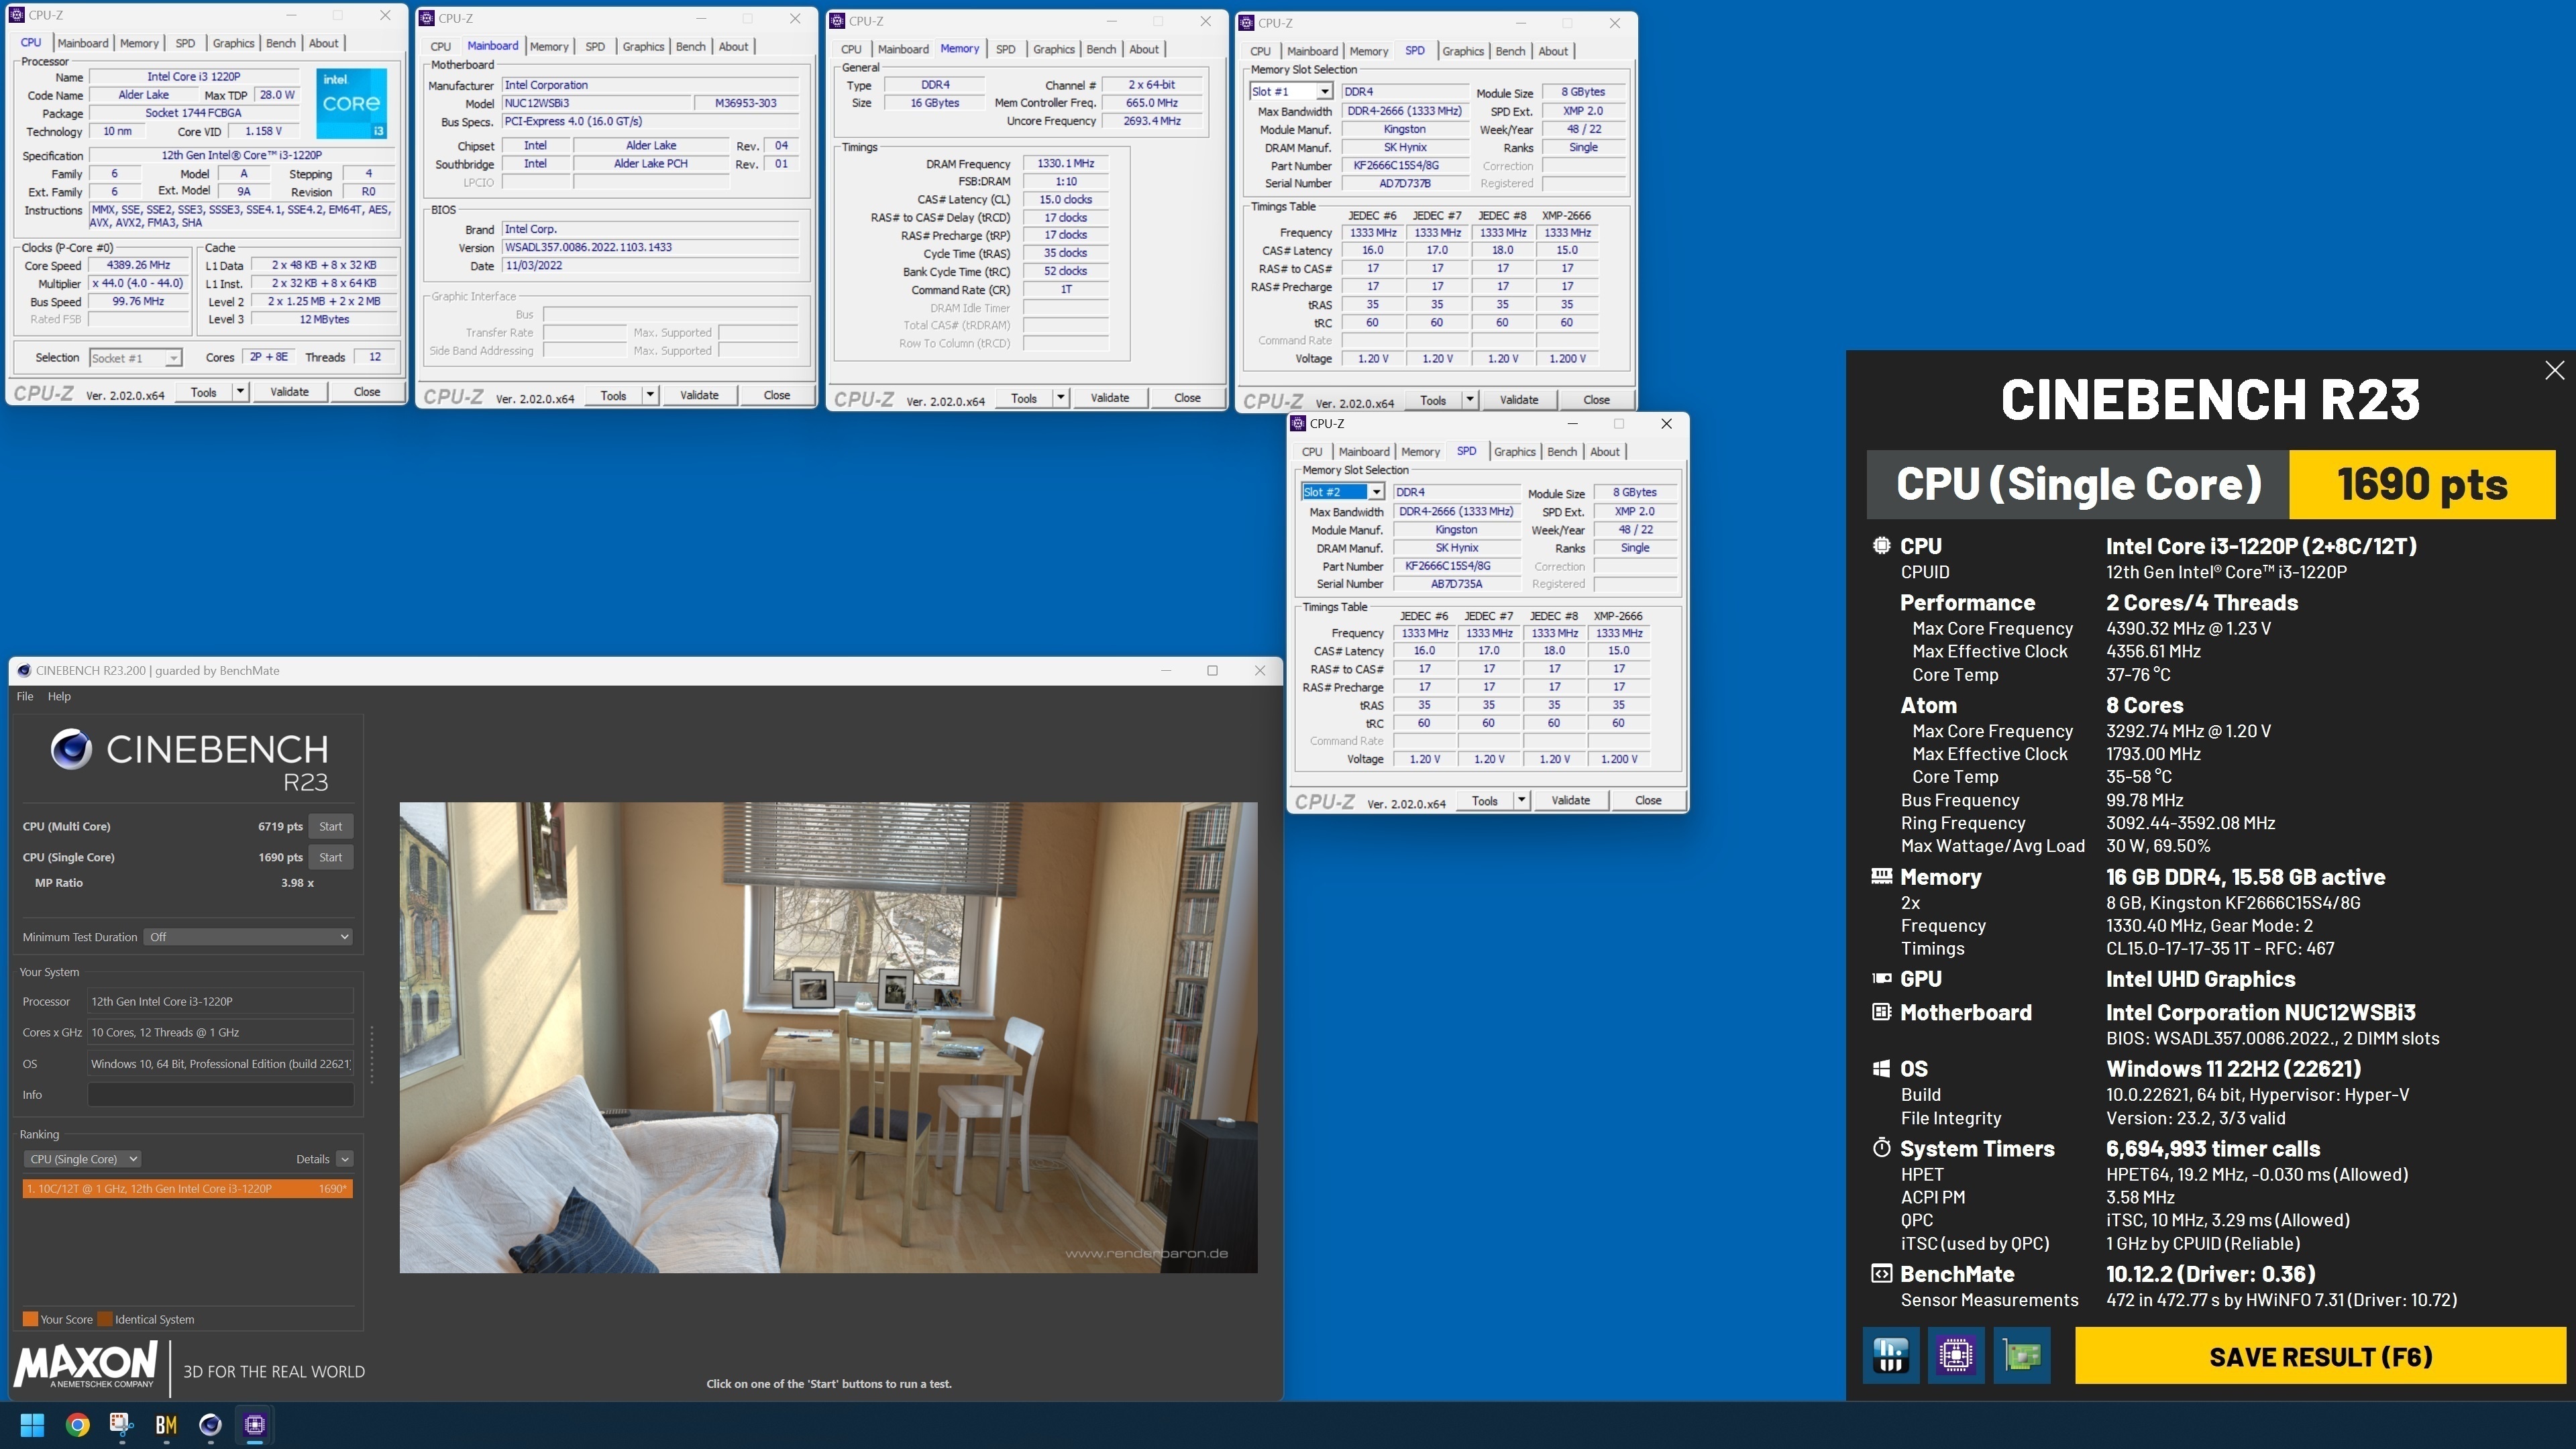The height and width of the screenshot is (1449, 2576).
Task: Click the BenchMate logo icon near version
Action: click(1881, 1274)
